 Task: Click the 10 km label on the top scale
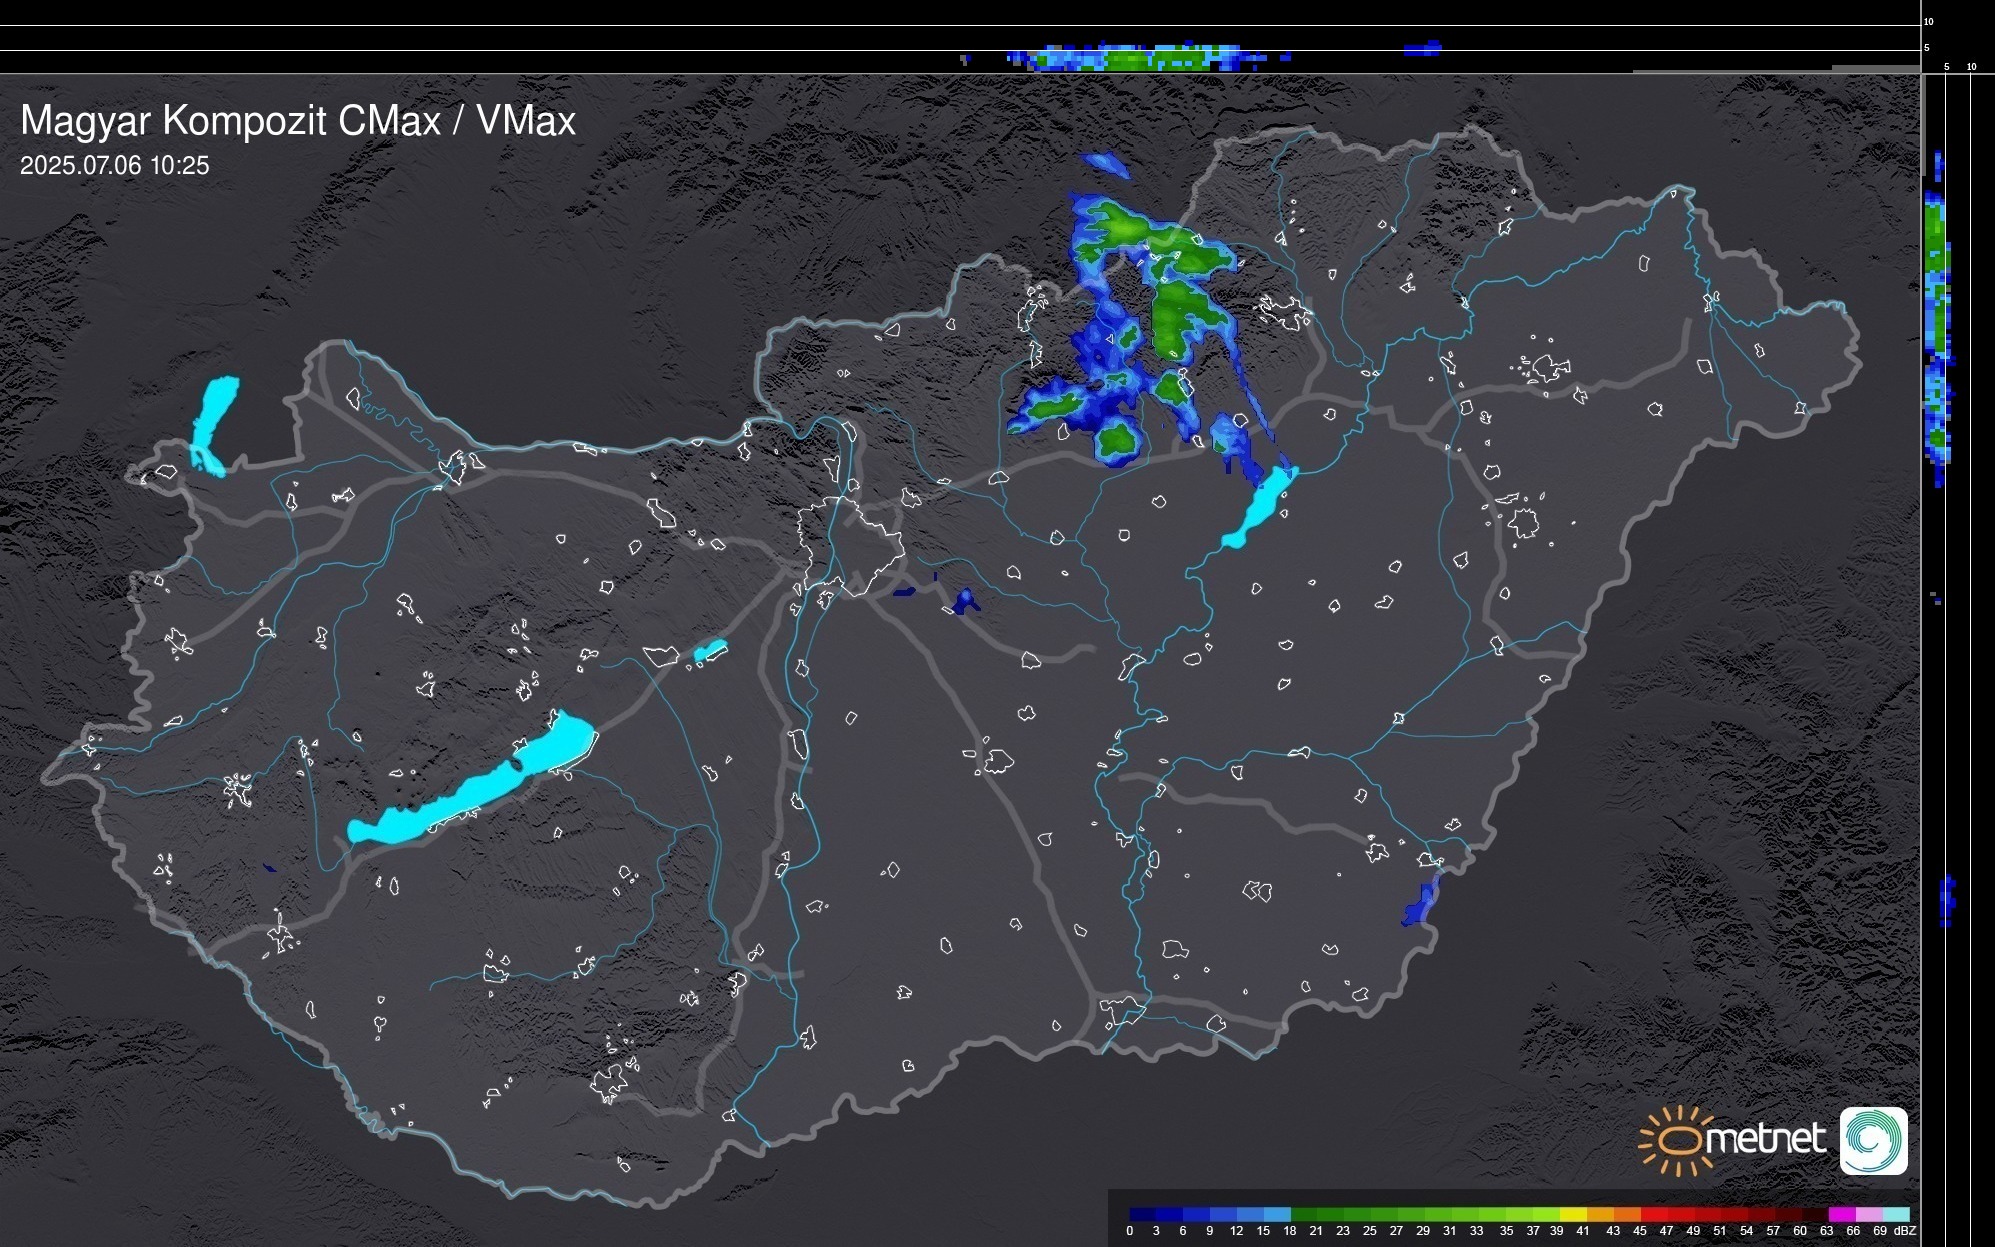click(x=1929, y=21)
